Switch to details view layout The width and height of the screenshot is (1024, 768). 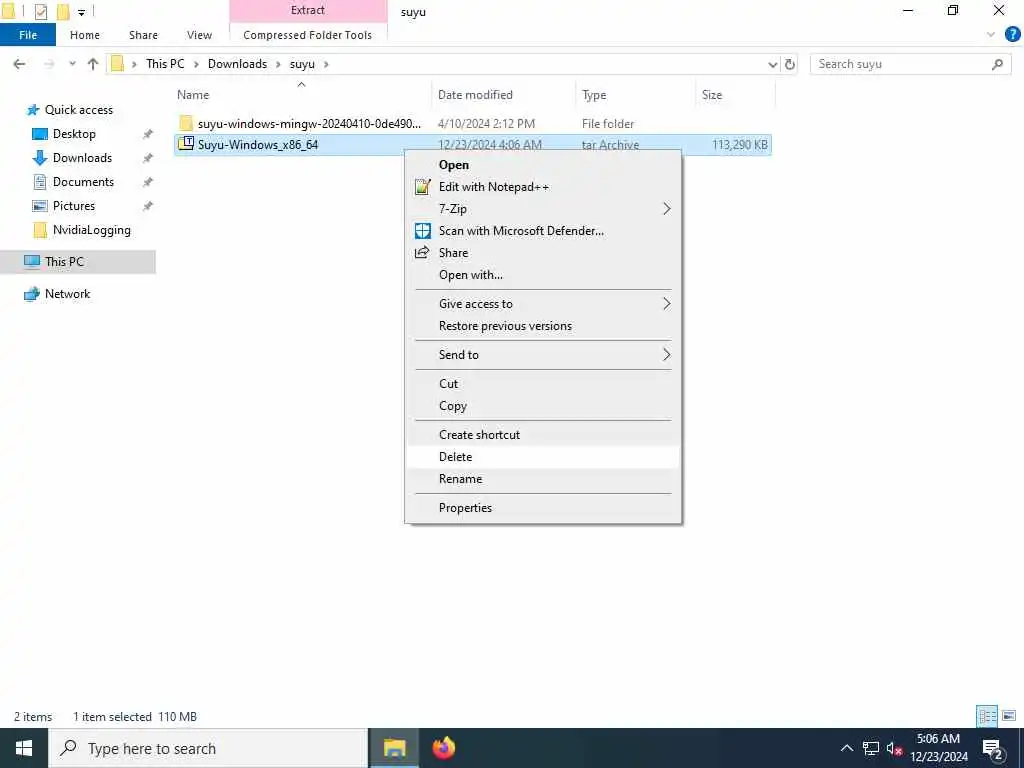[x=987, y=716]
